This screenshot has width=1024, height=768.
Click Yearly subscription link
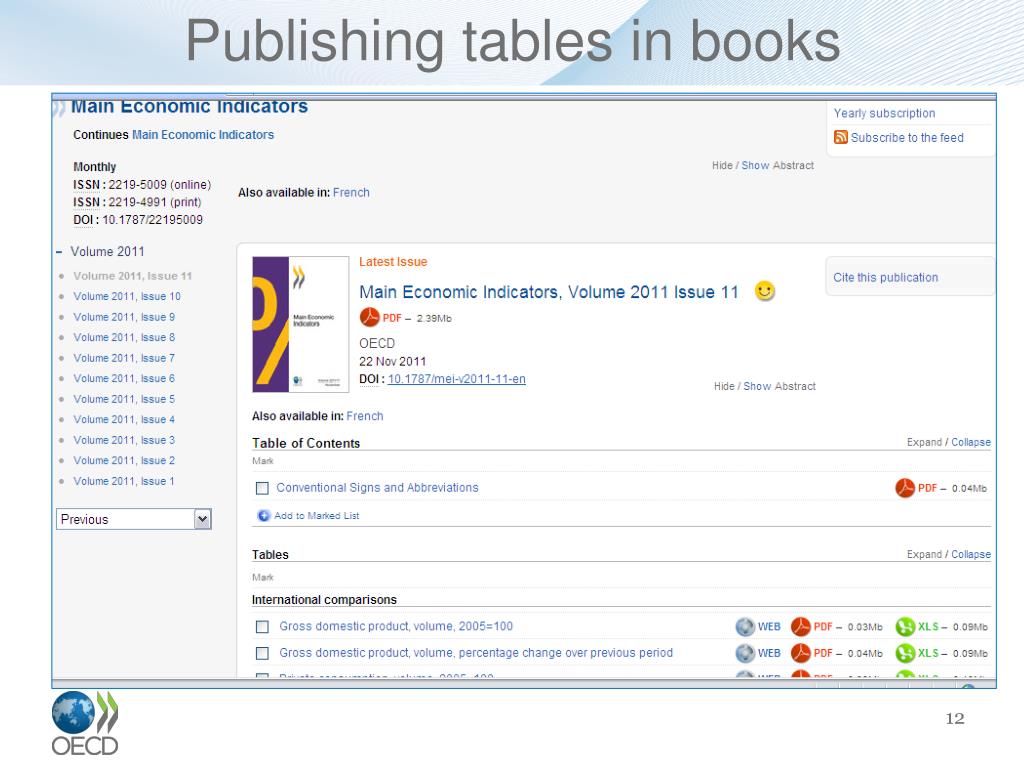click(x=884, y=113)
